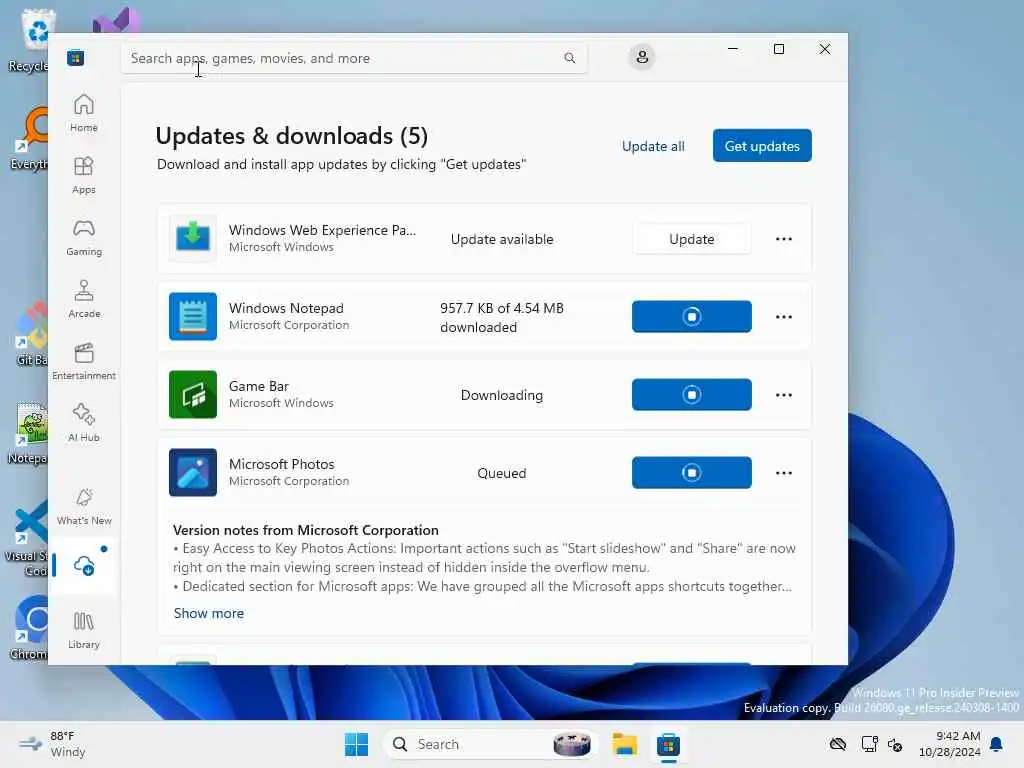Click the Microsoft Photos app icon
This screenshot has height=768, width=1024.
point(193,472)
